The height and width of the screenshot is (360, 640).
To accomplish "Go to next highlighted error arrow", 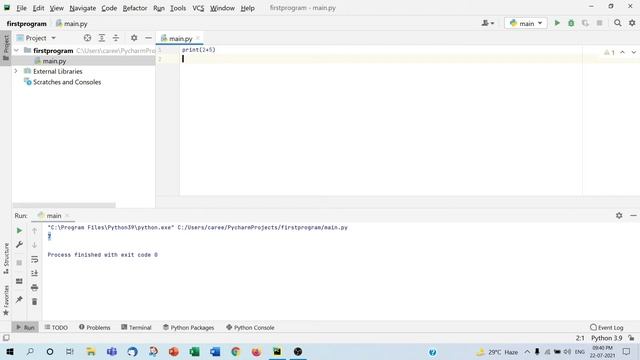I will click(633, 52).
